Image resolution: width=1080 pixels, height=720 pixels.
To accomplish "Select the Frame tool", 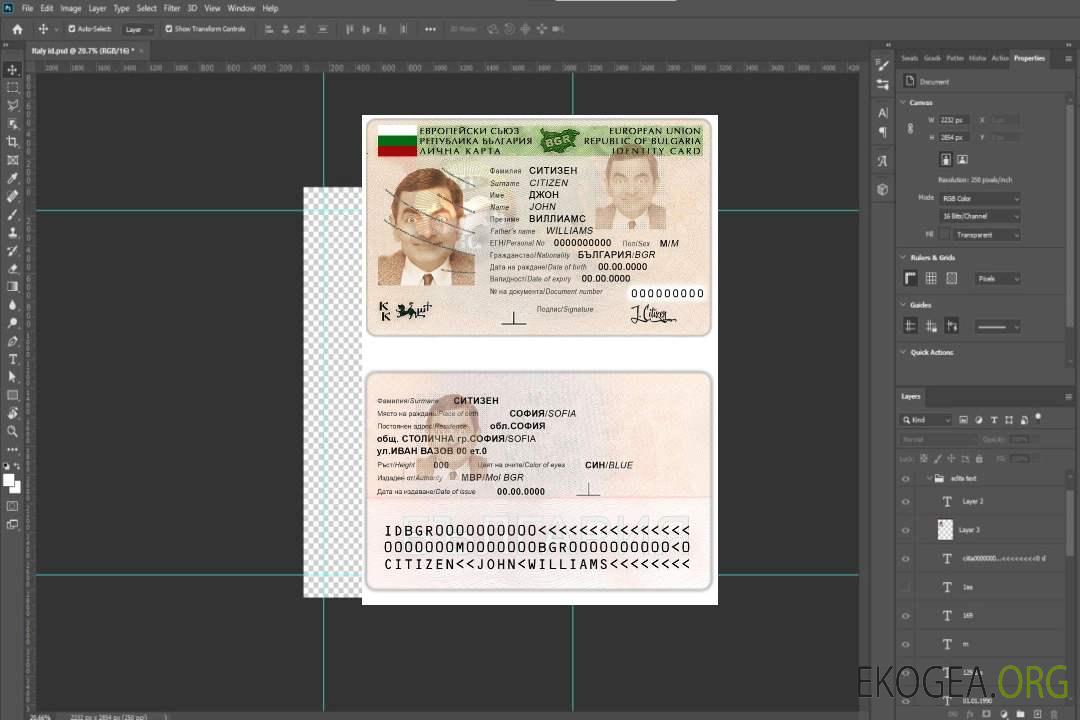I will 12,160.
